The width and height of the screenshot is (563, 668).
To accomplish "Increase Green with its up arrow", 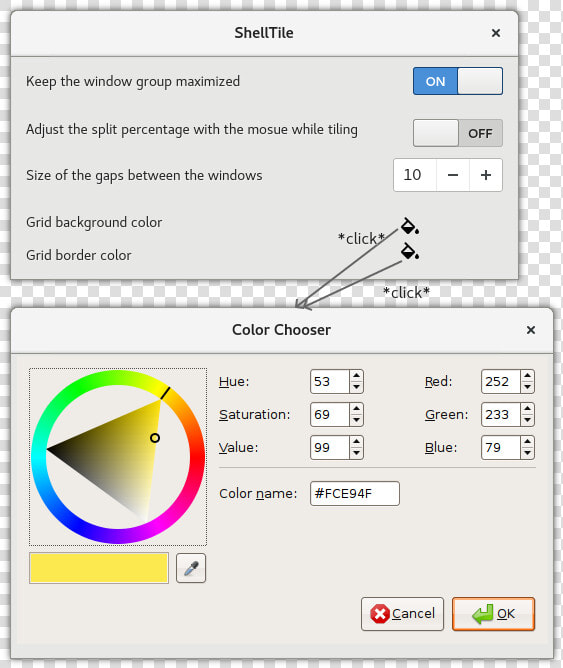I will click(528, 409).
